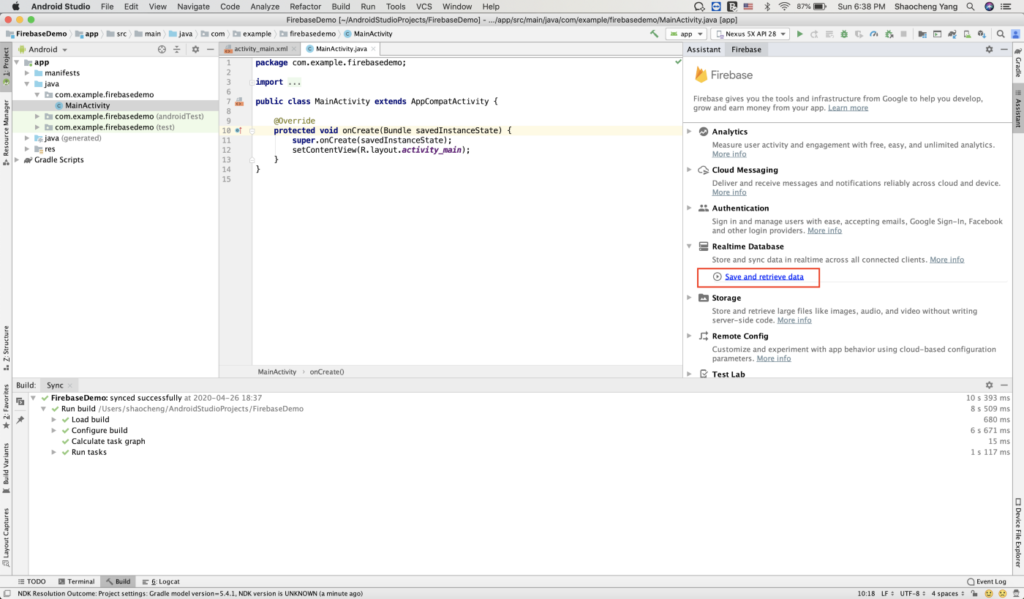Click the UTF-8 encoding status entry
The height and width of the screenshot is (599, 1024).
tap(912, 594)
